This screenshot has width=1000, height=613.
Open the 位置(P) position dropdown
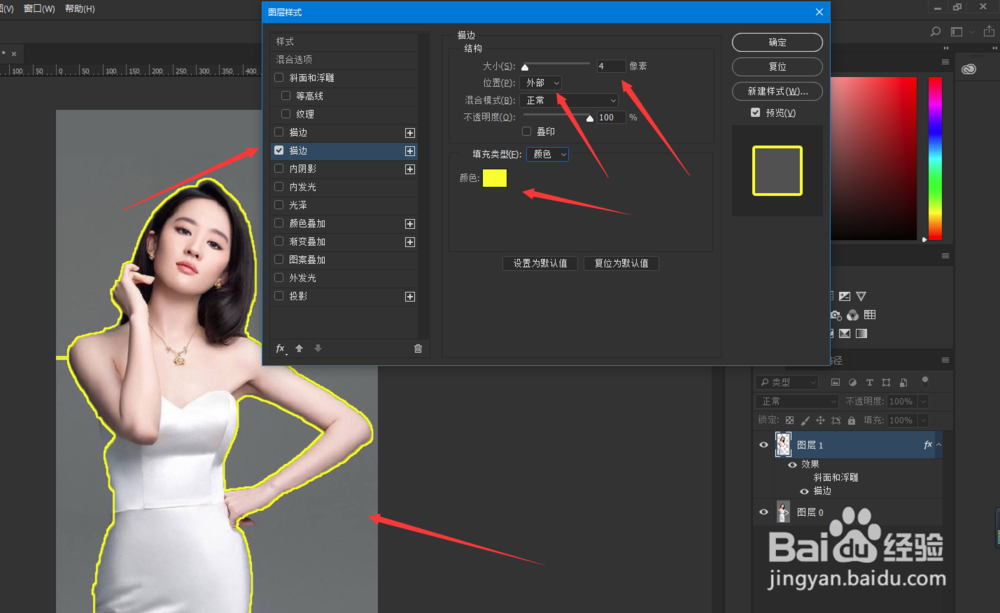pyautogui.click(x=541, y=83)
